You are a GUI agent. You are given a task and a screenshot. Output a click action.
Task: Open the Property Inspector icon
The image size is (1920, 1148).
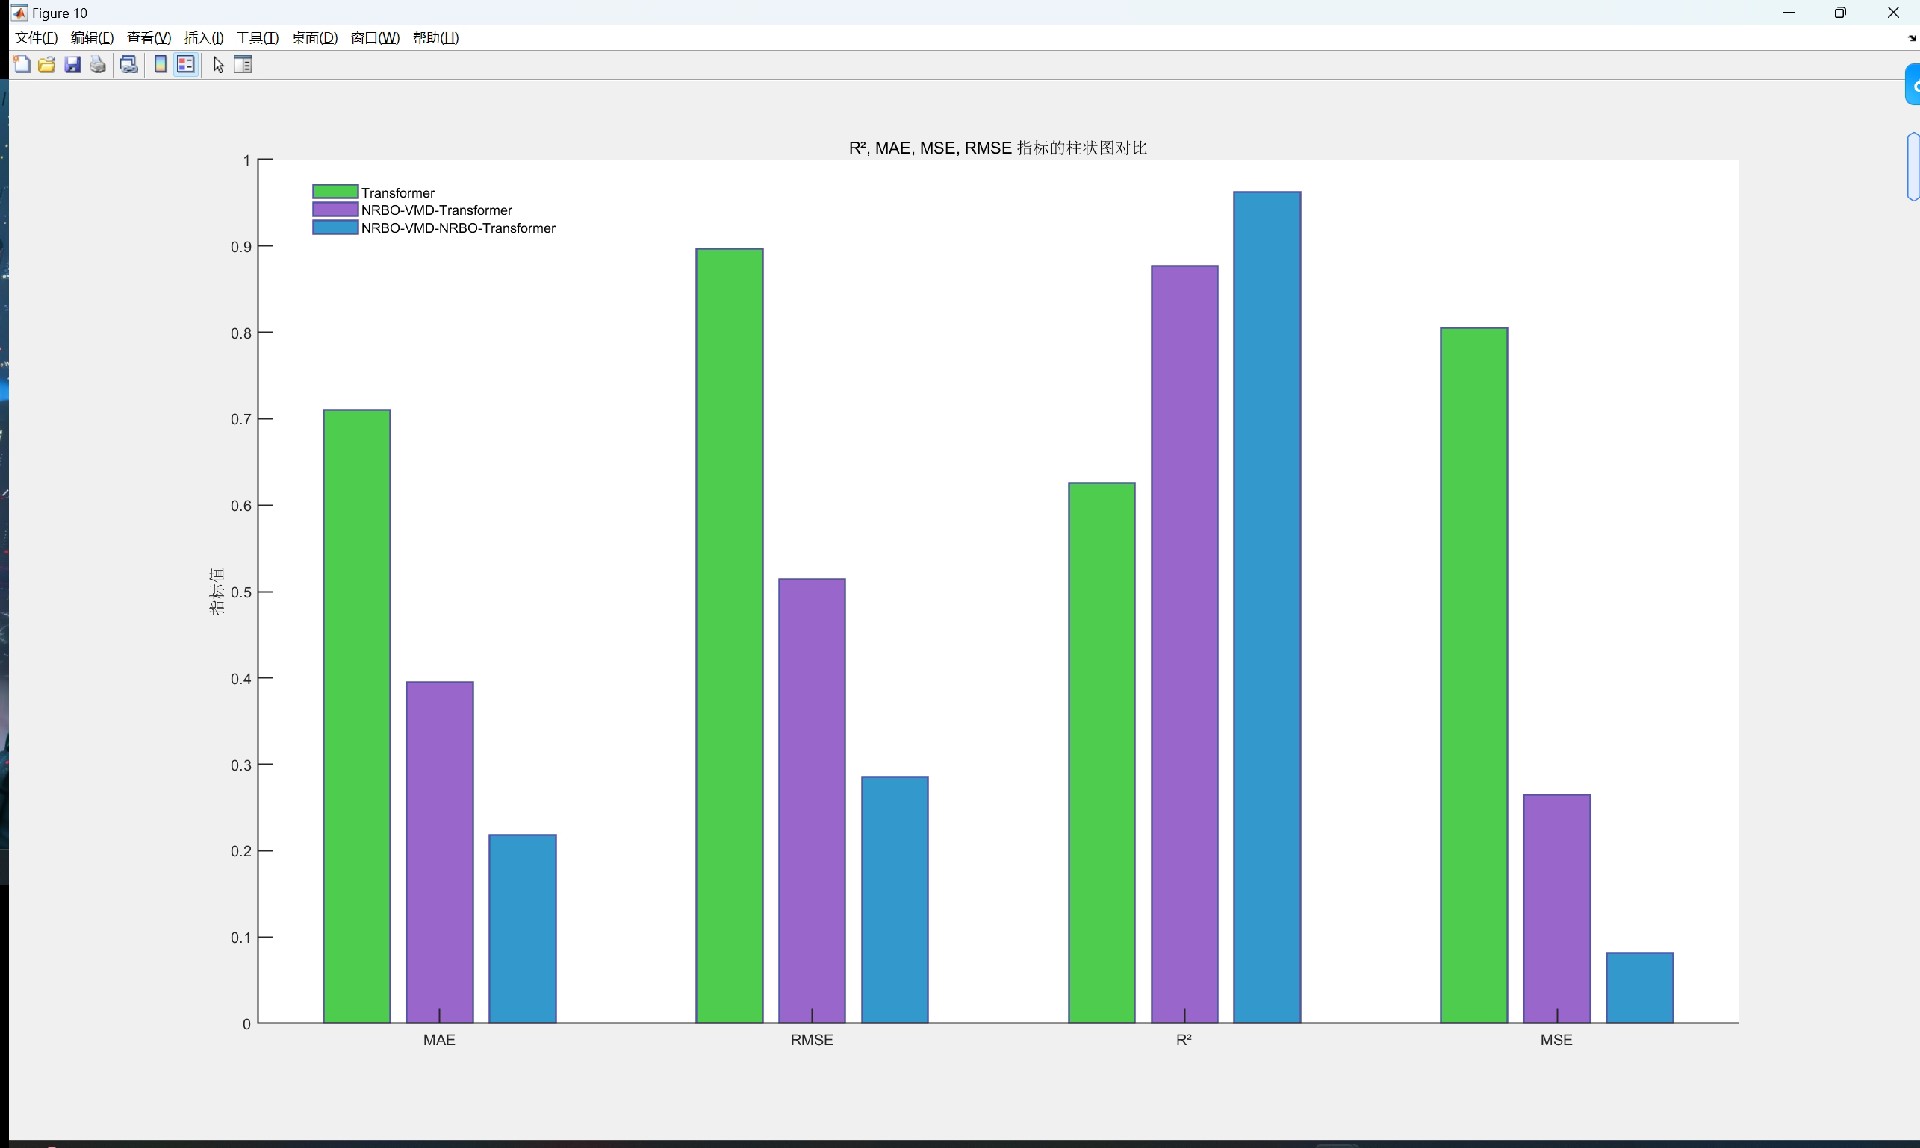click(243, 65)
